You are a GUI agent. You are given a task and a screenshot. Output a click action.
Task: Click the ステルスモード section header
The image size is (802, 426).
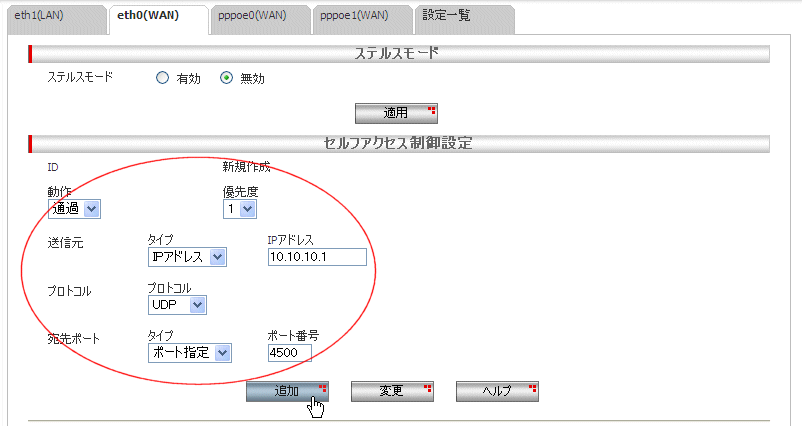point(399,54)
